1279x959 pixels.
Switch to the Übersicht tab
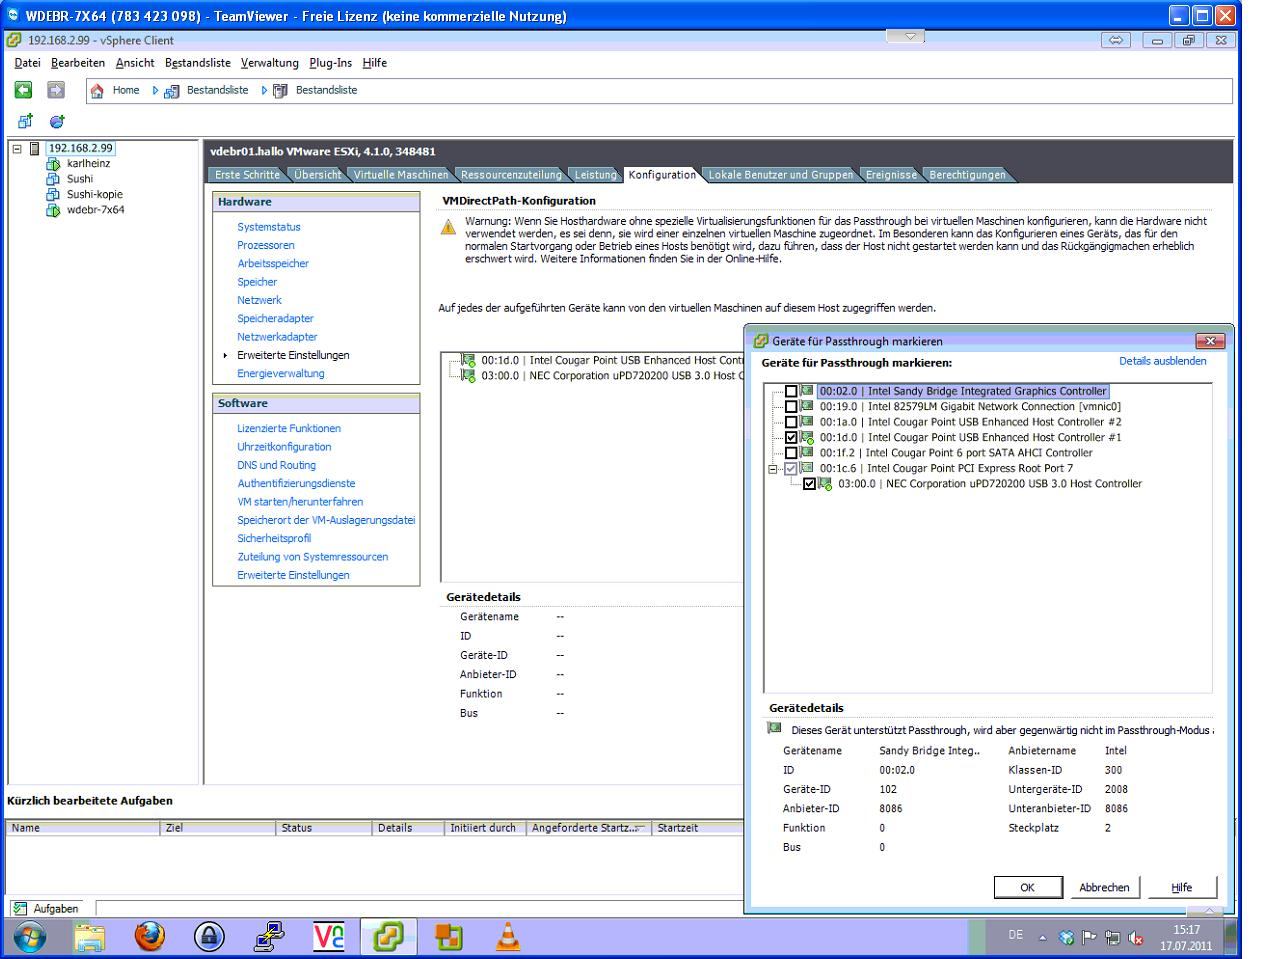tap(317, 175)
